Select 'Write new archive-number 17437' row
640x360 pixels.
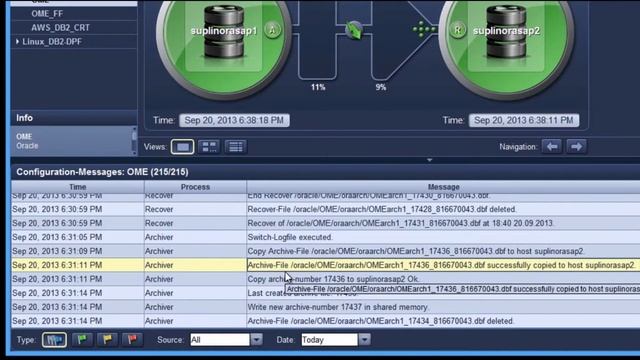point(326,307)
